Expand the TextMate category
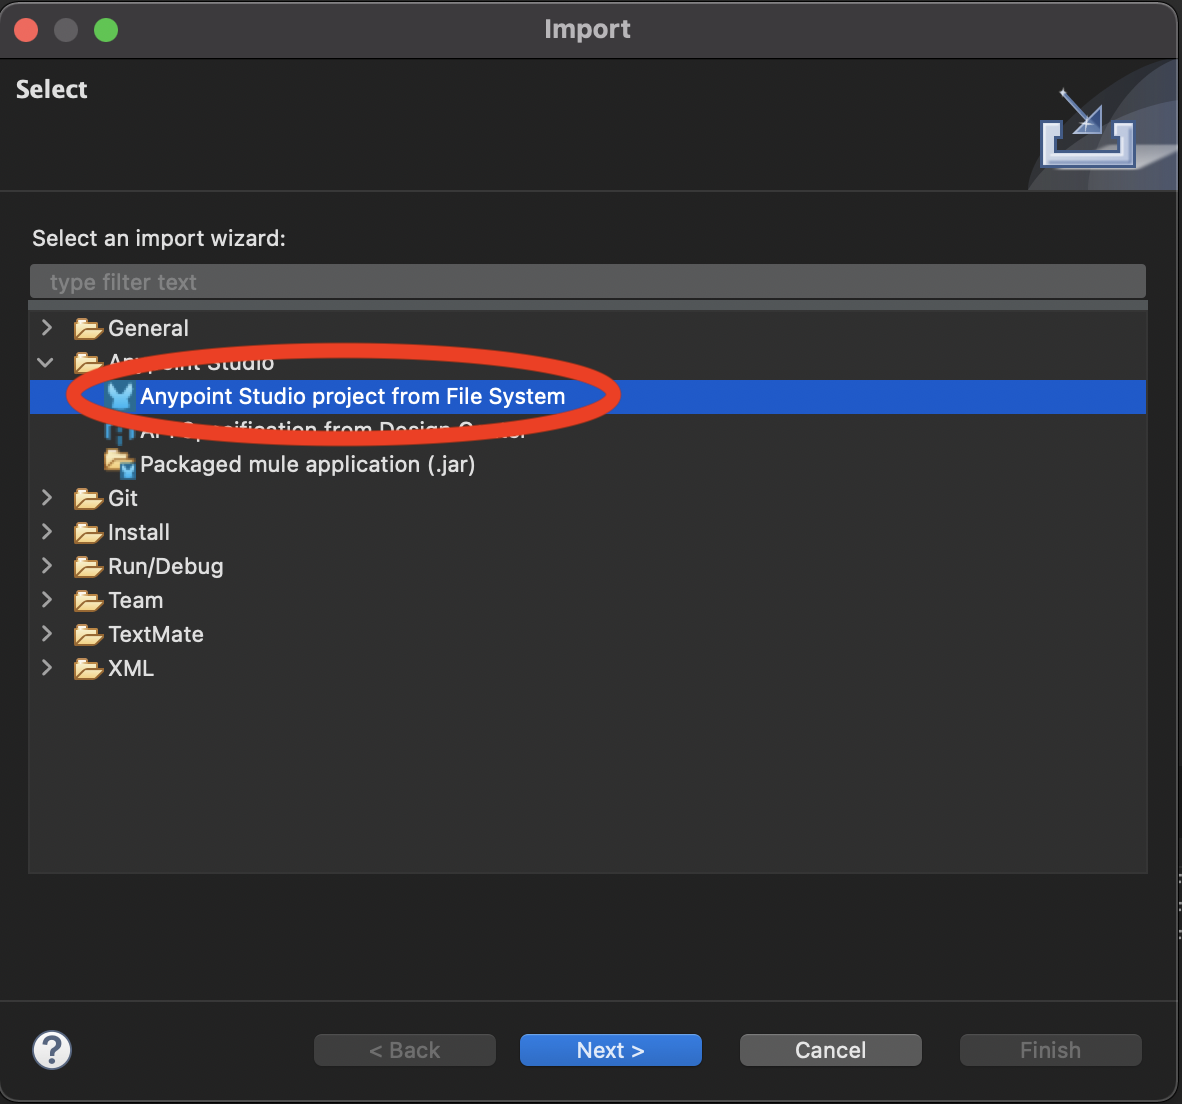This screenshot has width=1182, height=1104. coord(46,634)
